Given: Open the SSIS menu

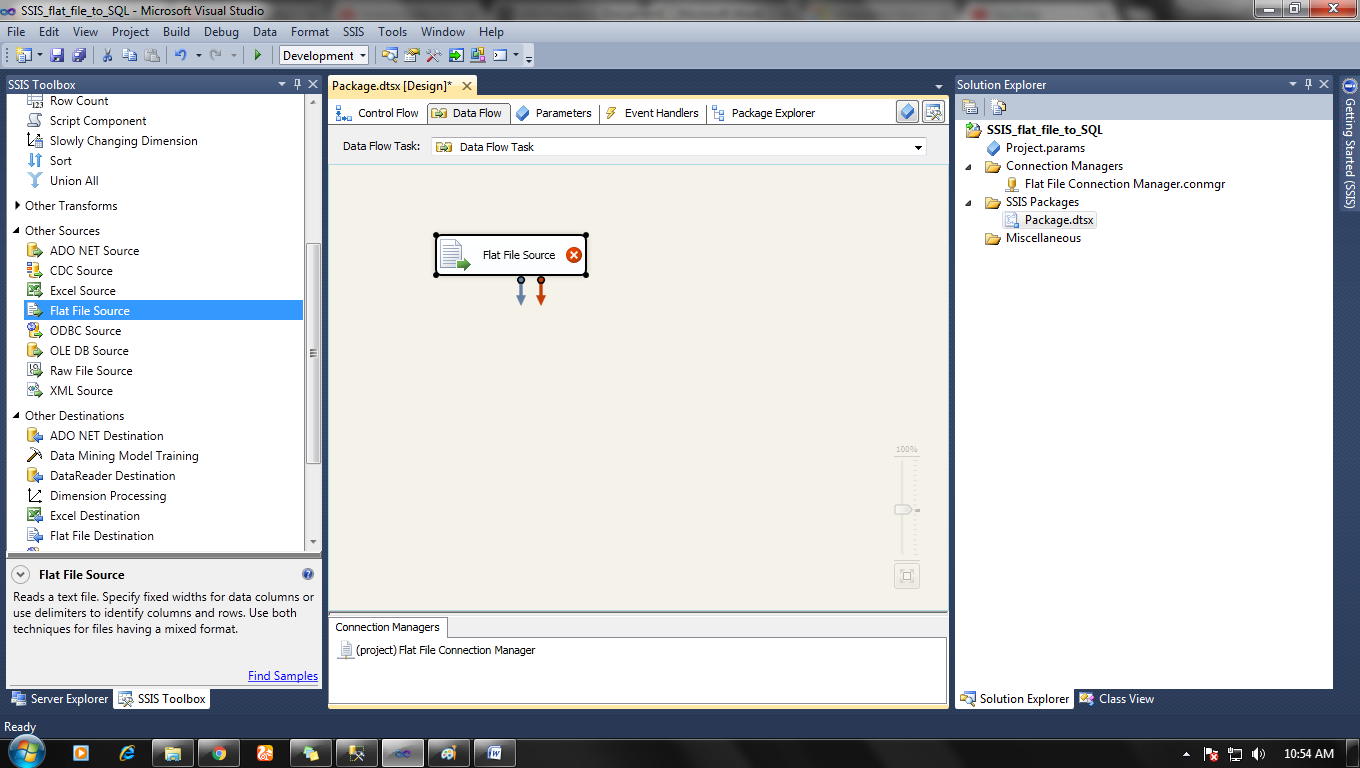Looking at the screenshot, I should [353, 32].
